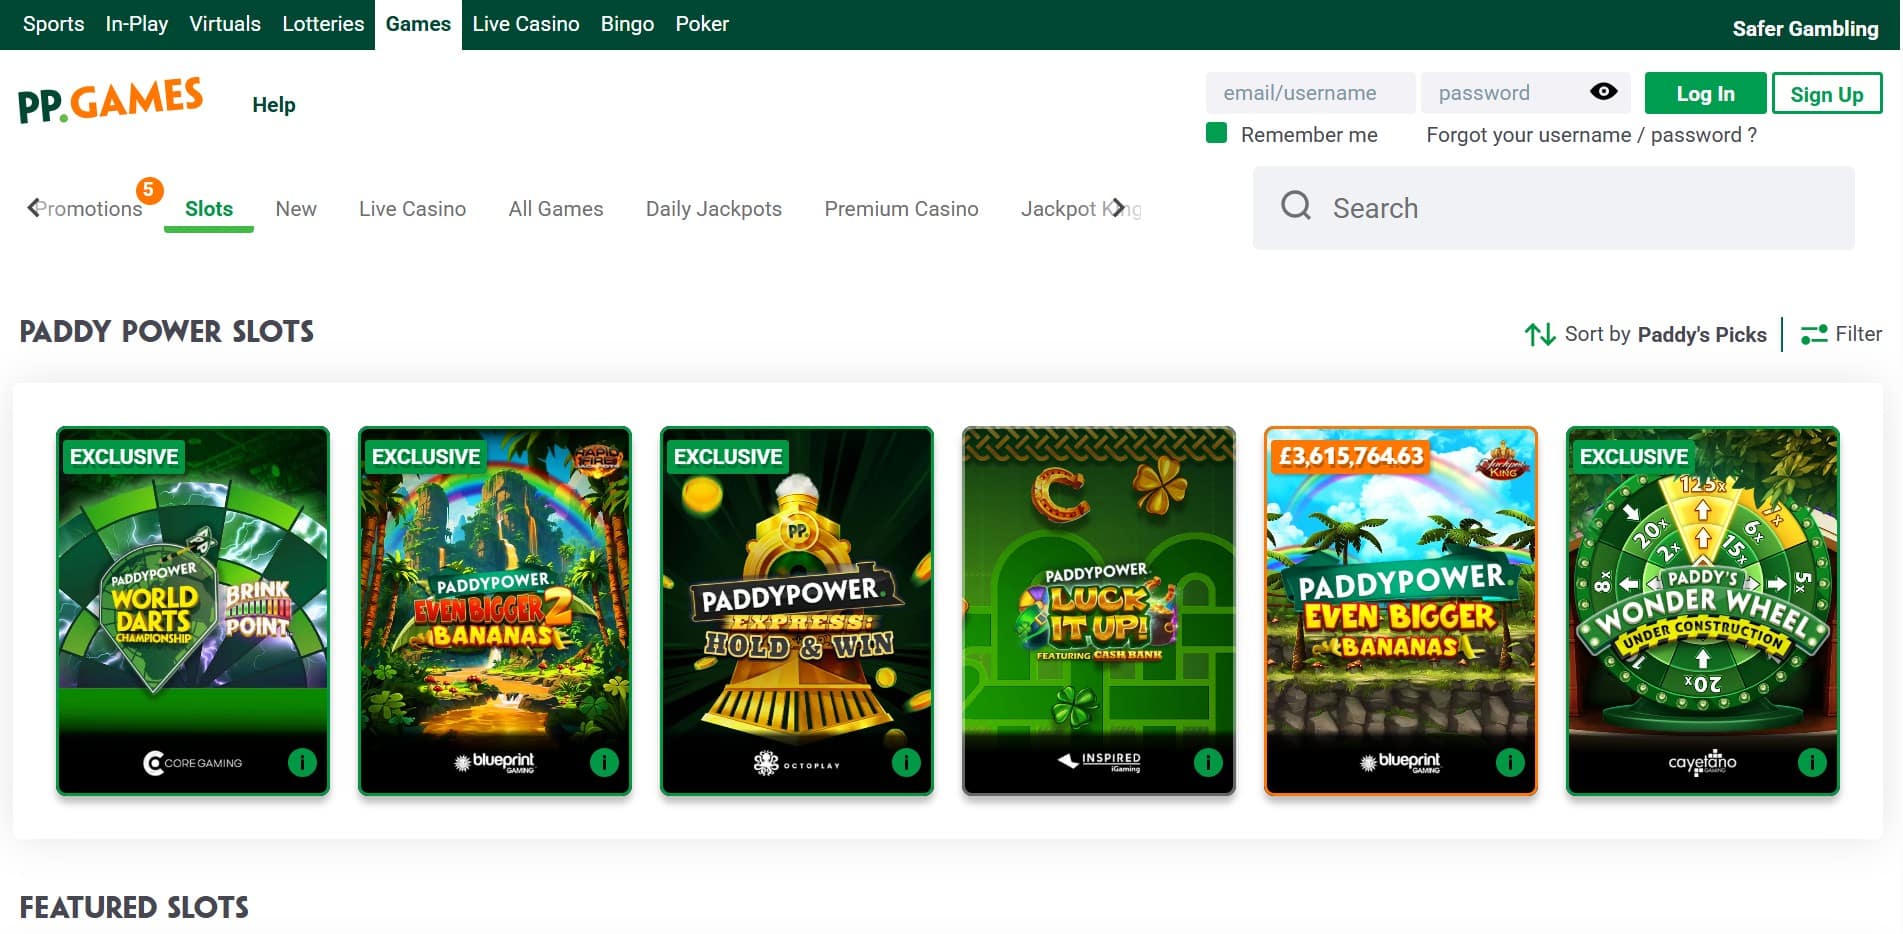Image resolution: width=1903 pixels, height=934 pixels.
Task: Click the magnifier icon in search bar
Action: tap(1296, 206)
